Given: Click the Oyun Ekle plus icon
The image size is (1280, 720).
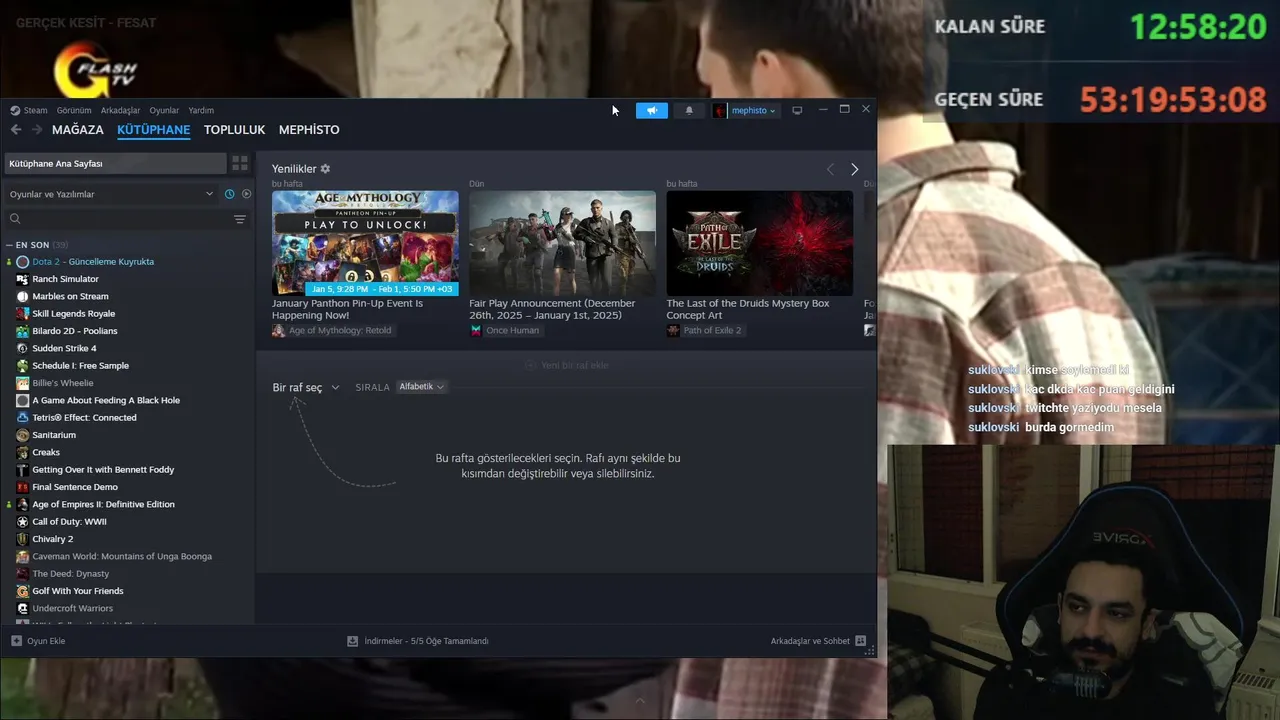Looking at the screenshot, I should pyautogui.click(x=16, y=641).
